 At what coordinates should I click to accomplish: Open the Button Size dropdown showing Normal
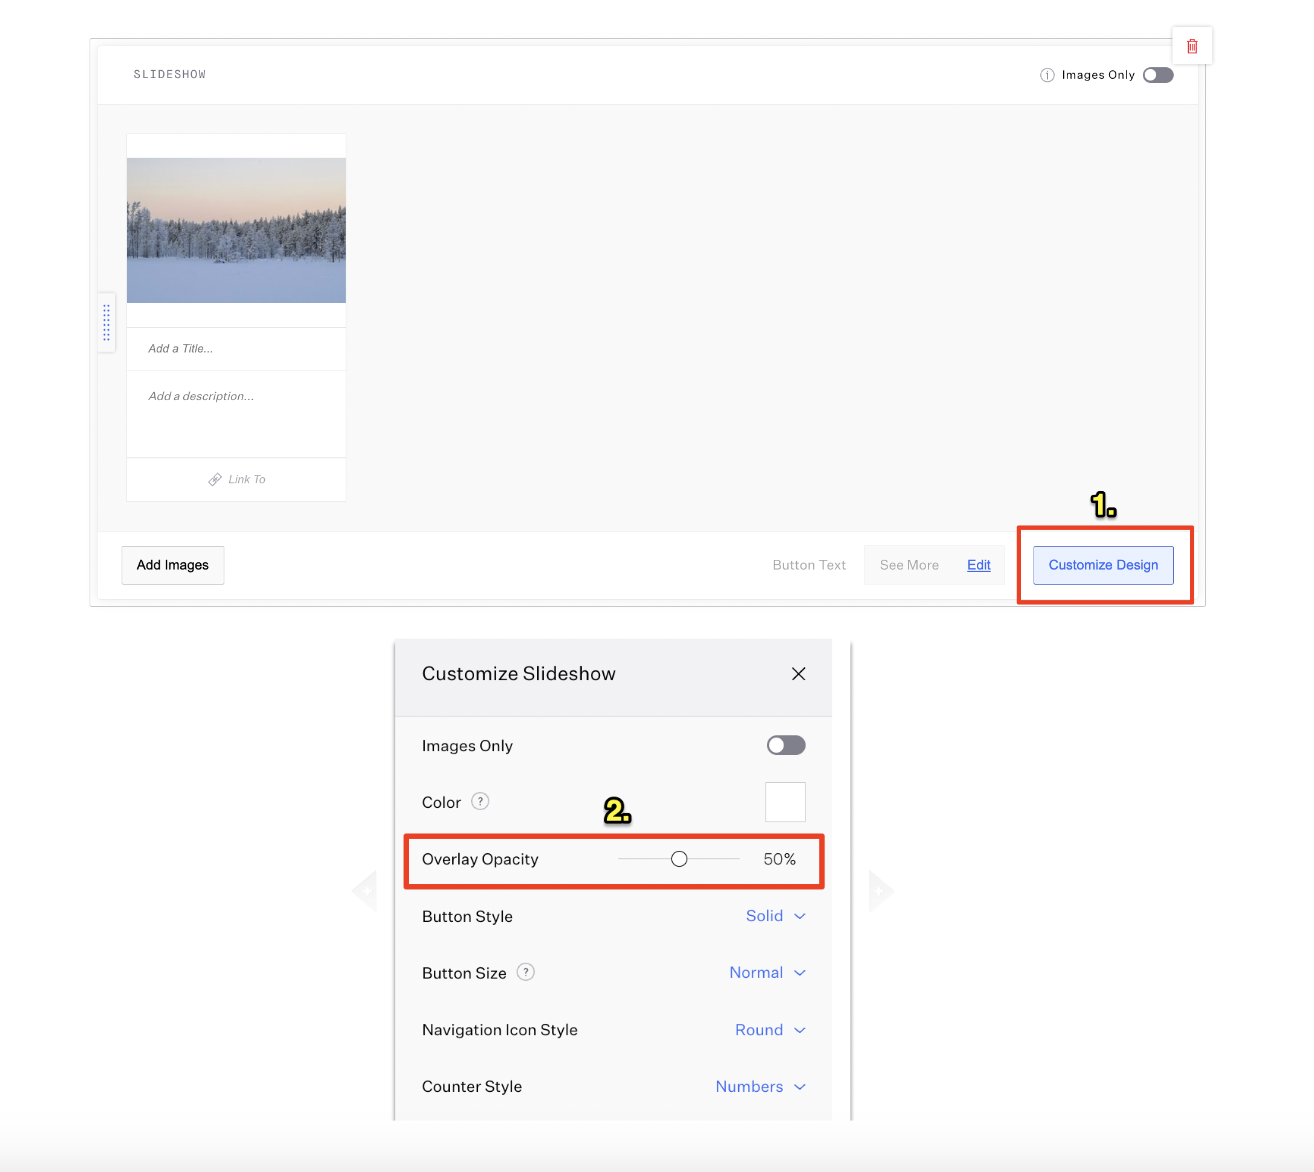click(x=767, y=972)
